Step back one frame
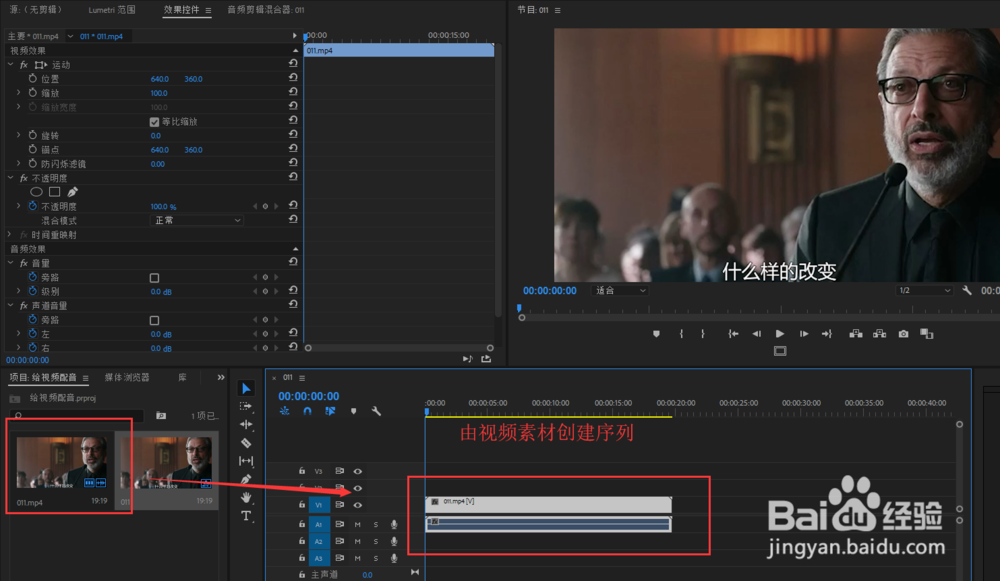1000x581 pixels. coord(756,334)
